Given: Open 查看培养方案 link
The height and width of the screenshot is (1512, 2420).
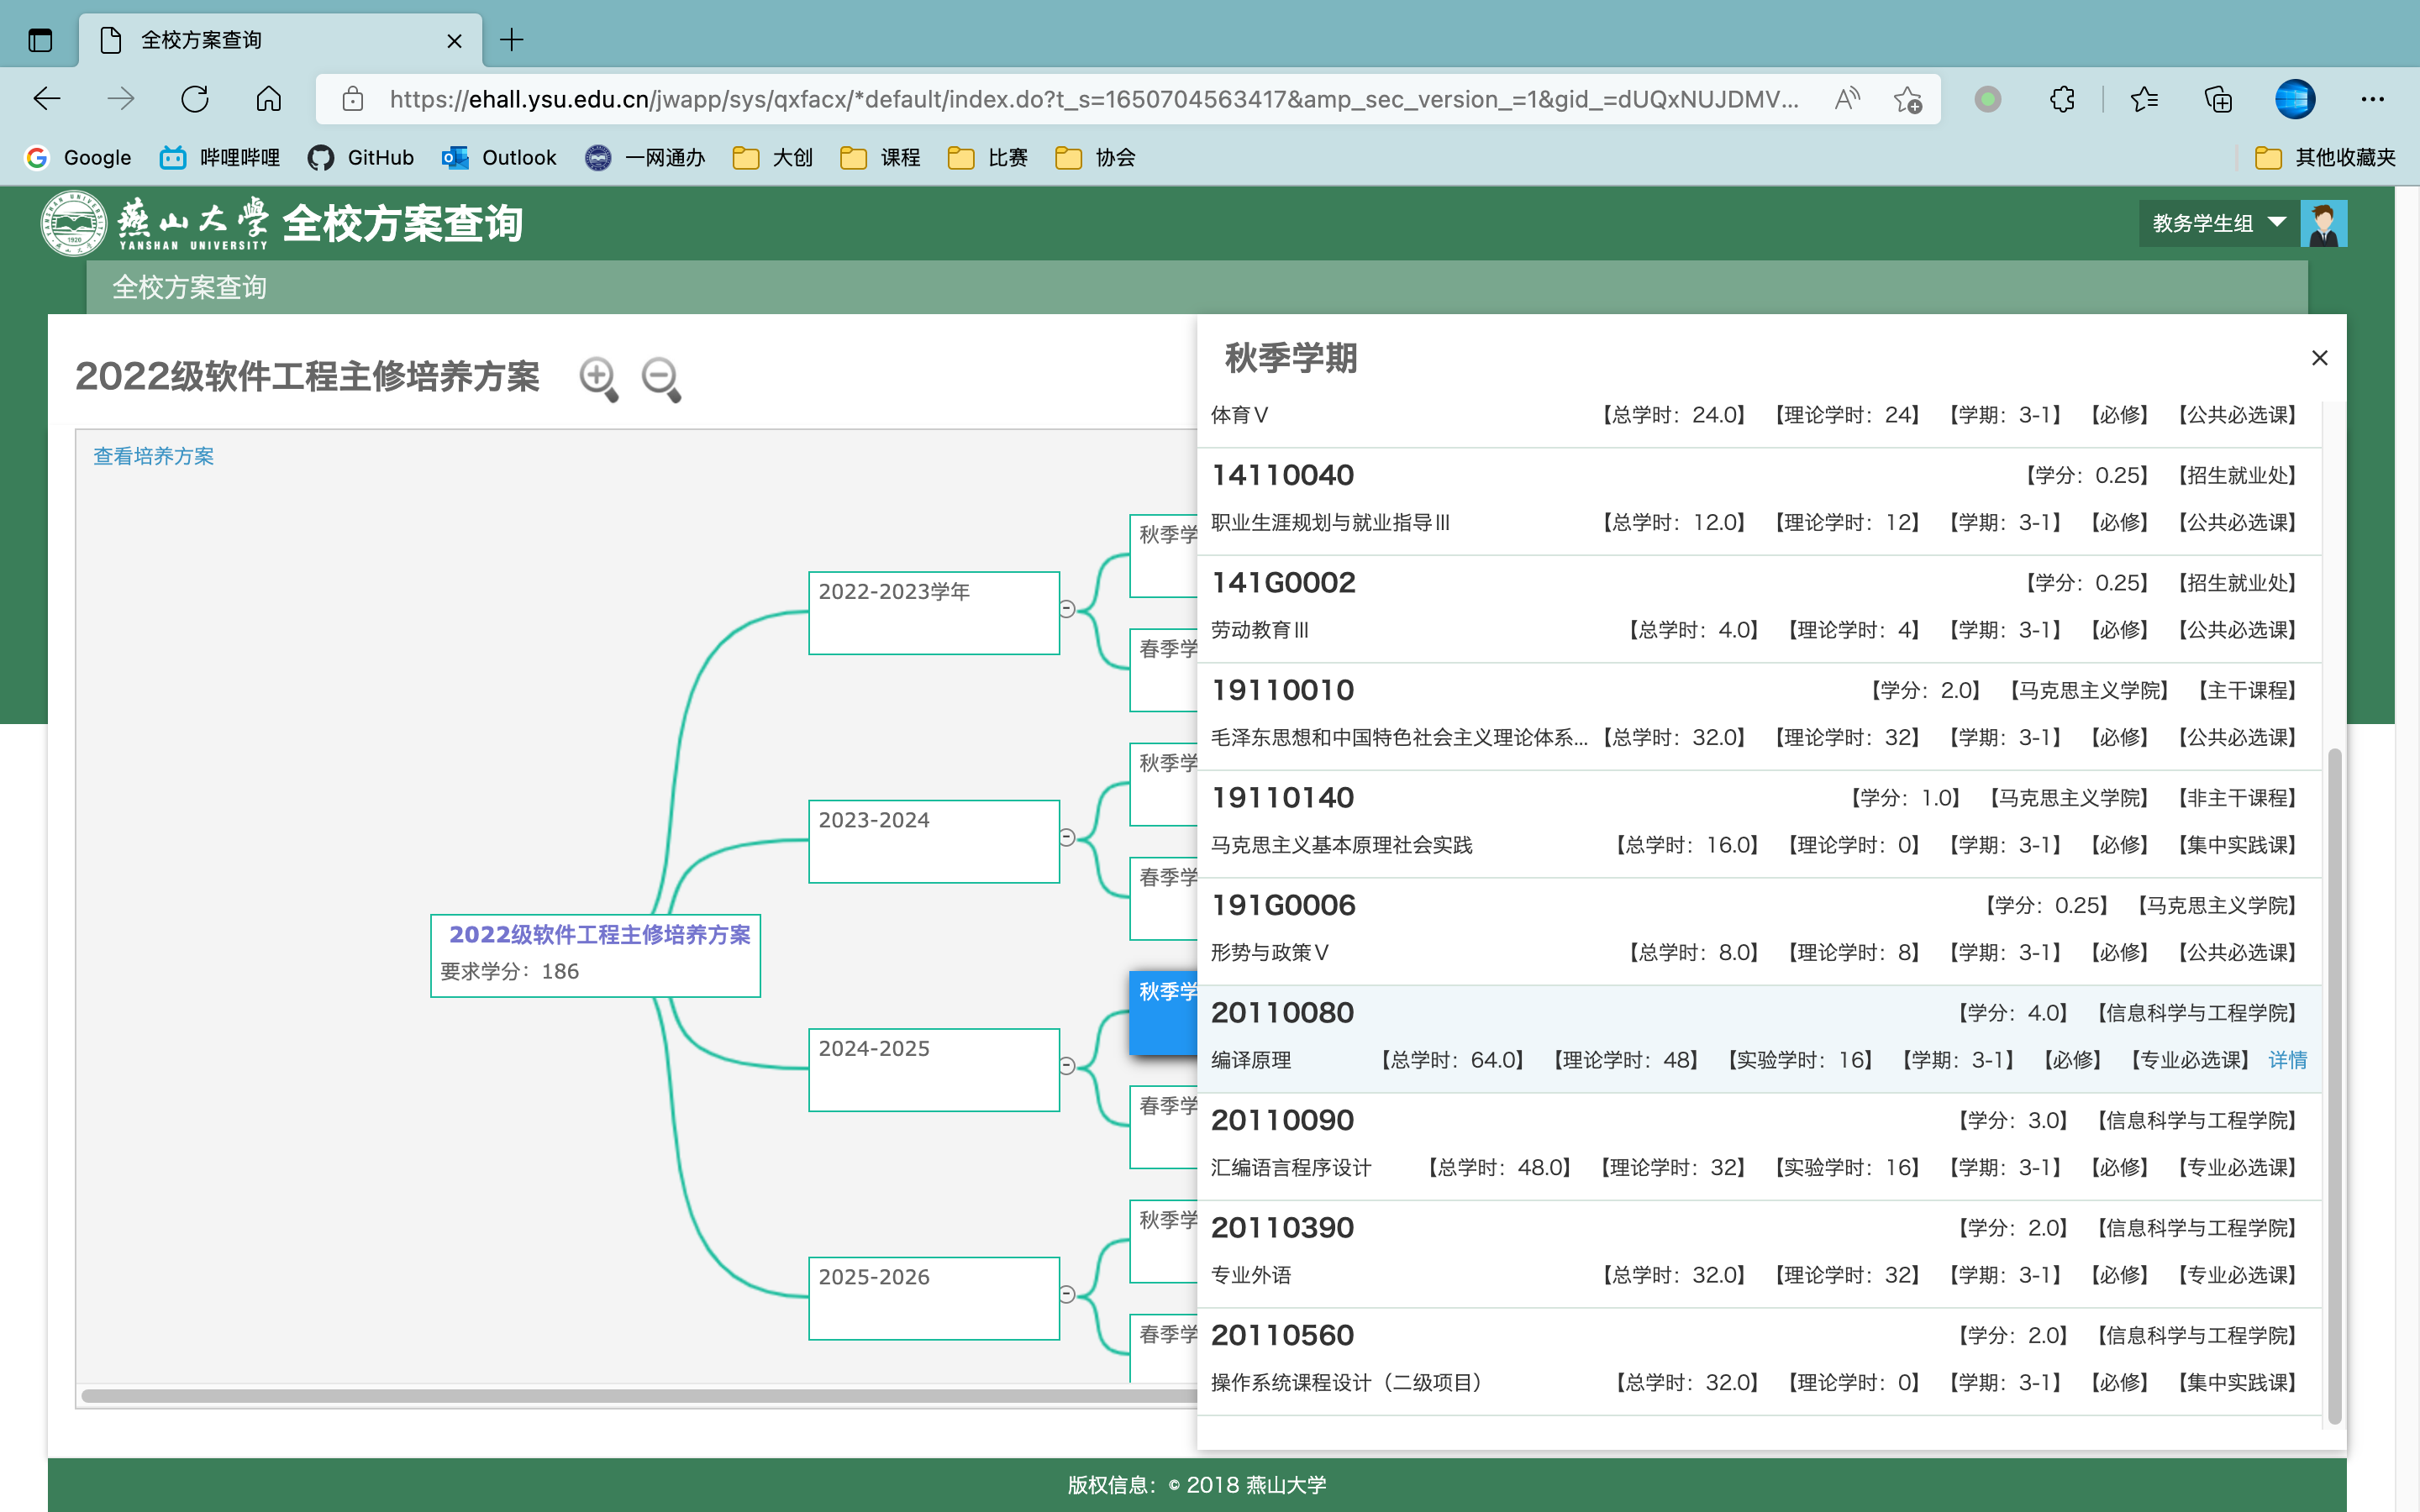Looking at the screenshot, I should pos(153,456).
